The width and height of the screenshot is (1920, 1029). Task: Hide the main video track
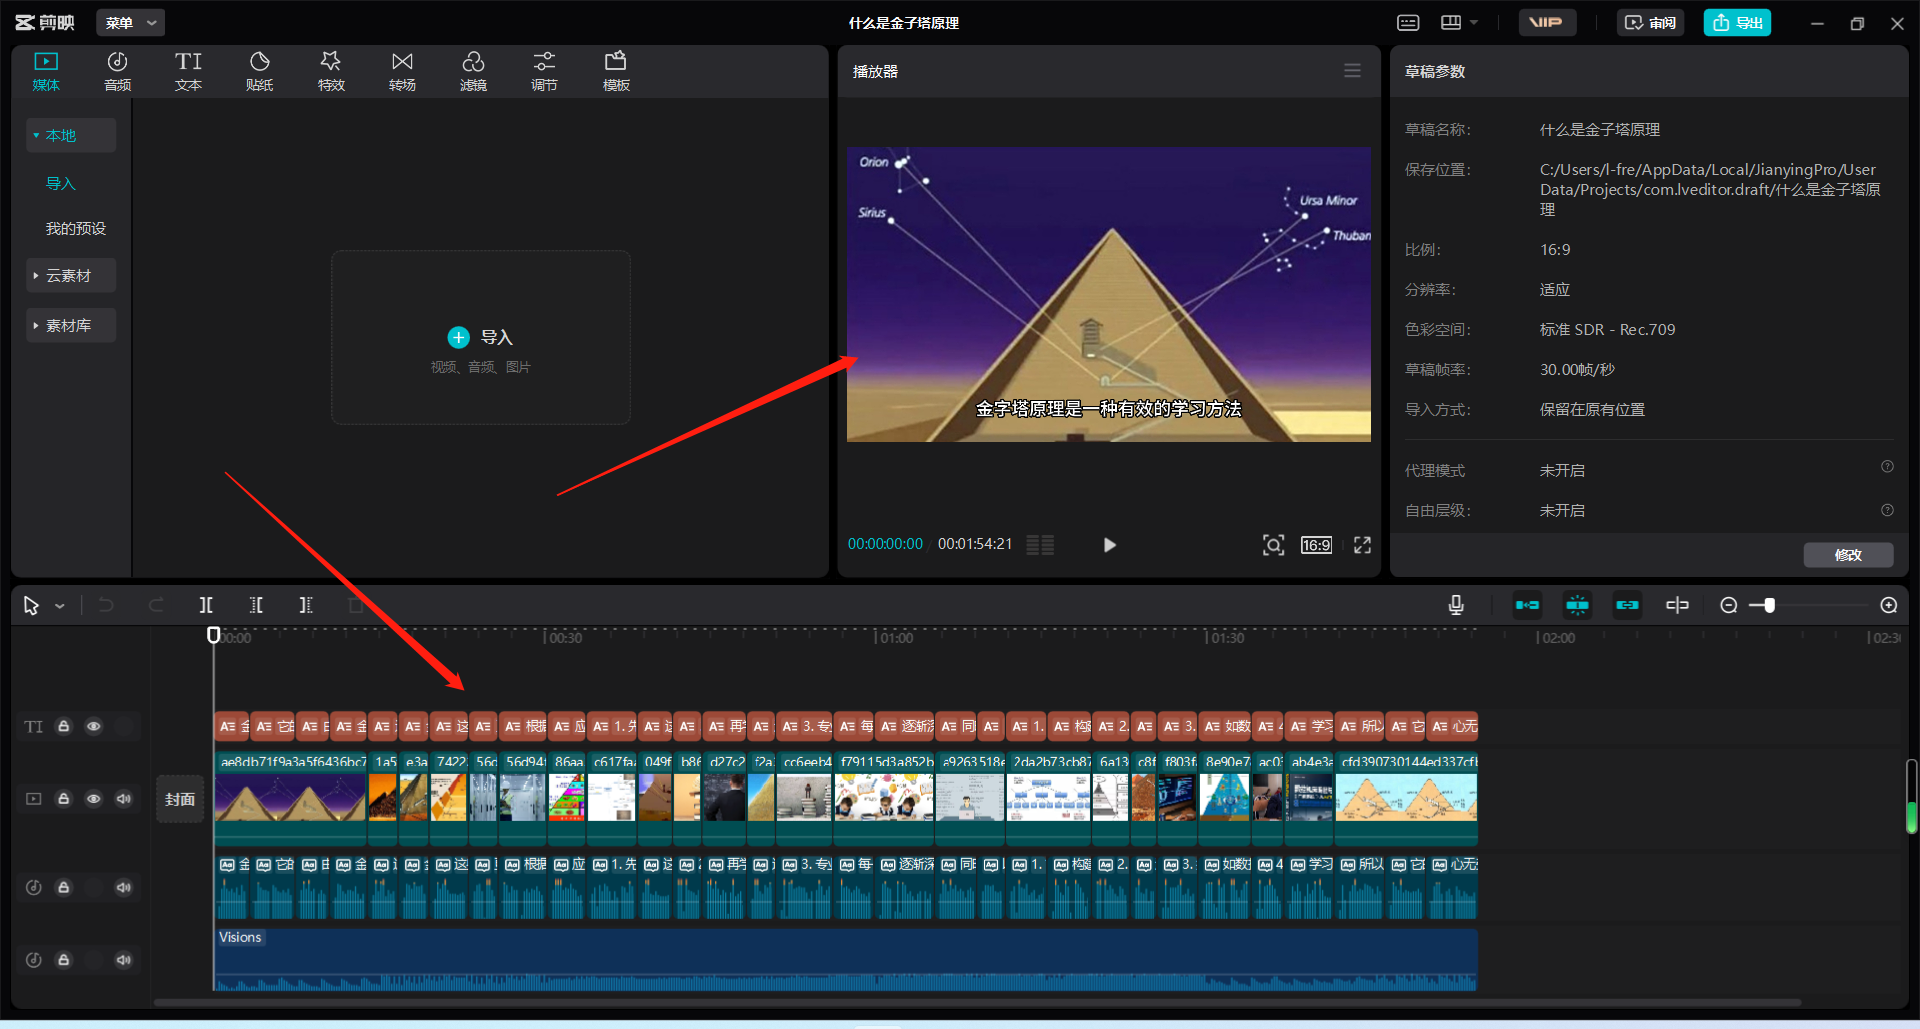pos(93,799)
